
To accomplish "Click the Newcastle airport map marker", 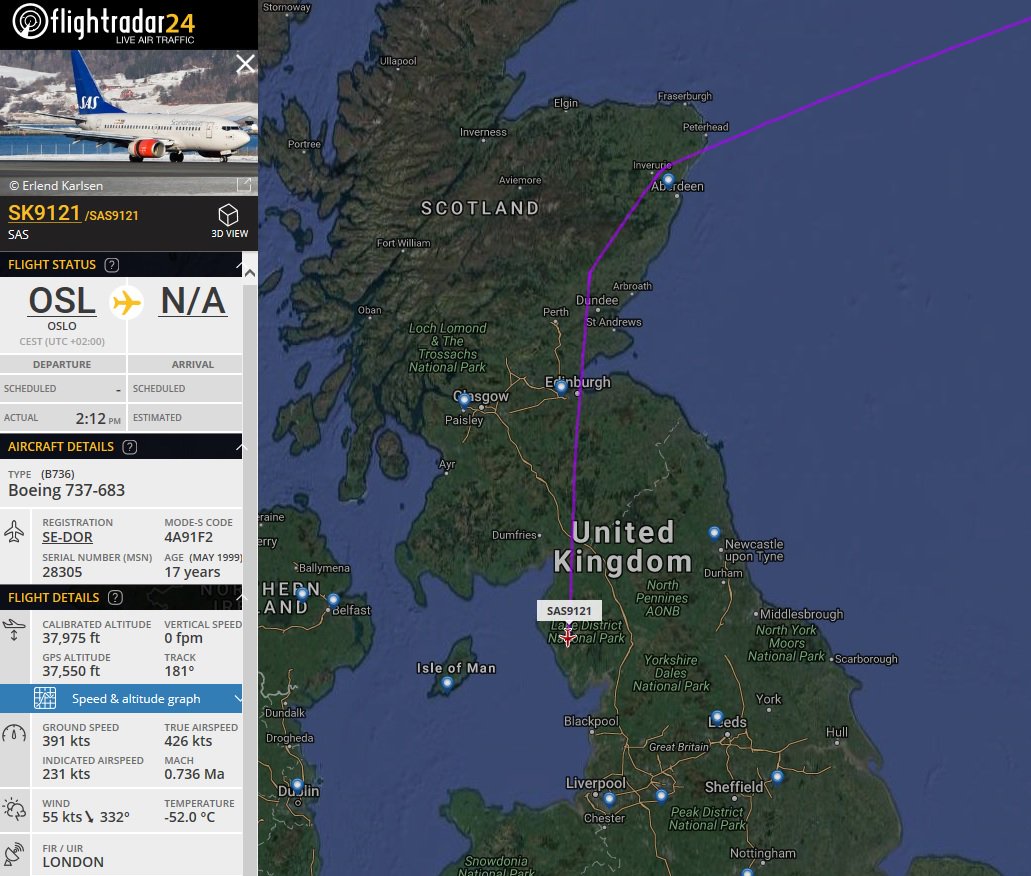I will 714,532.
